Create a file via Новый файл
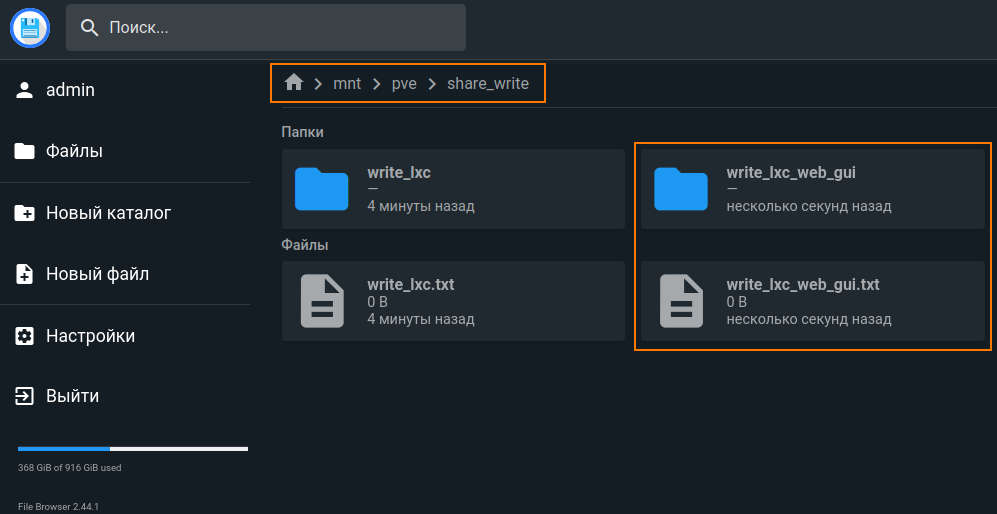Screen dimensions: 997x514 (x=97, y=274)
